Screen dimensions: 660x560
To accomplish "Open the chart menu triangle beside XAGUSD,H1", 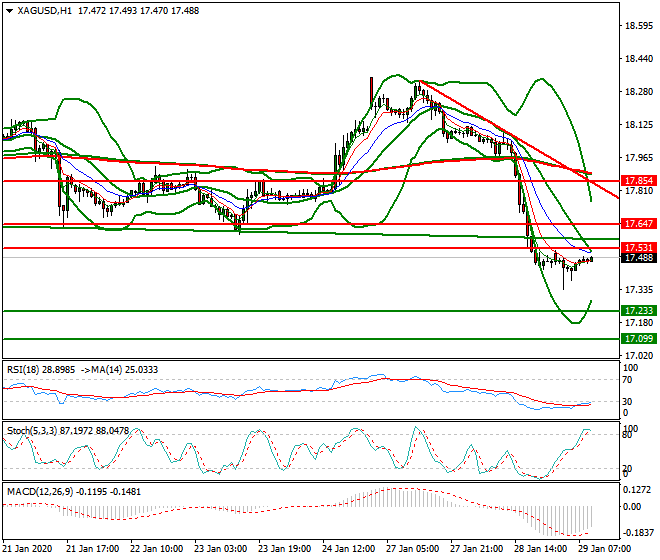I will tap(10, 11).
